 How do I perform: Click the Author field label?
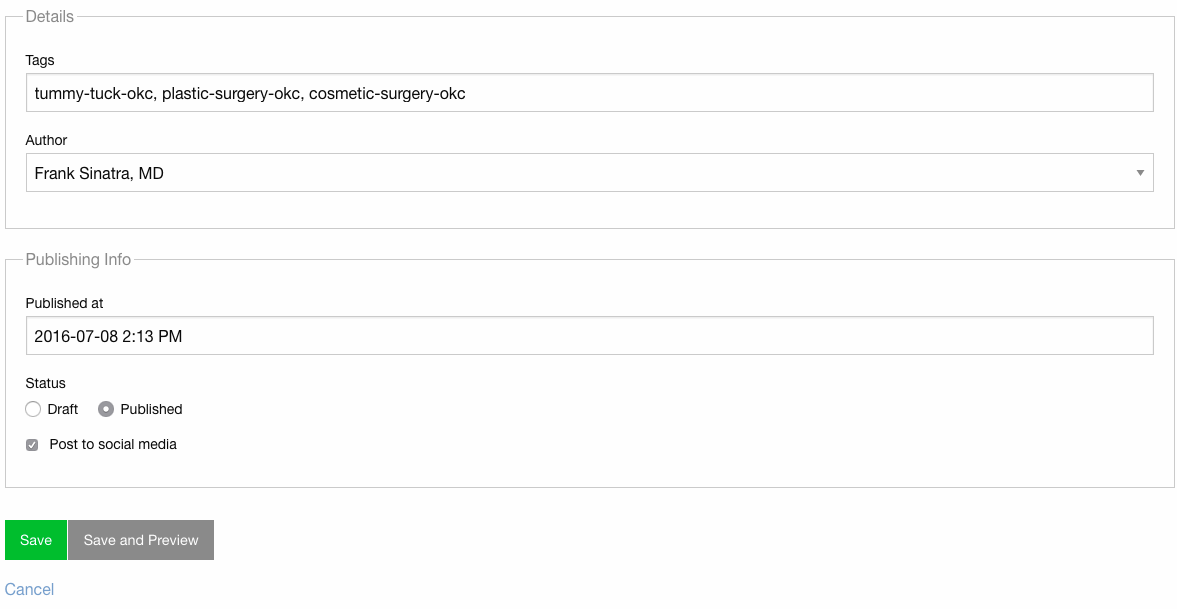click(x=46, y=140)
